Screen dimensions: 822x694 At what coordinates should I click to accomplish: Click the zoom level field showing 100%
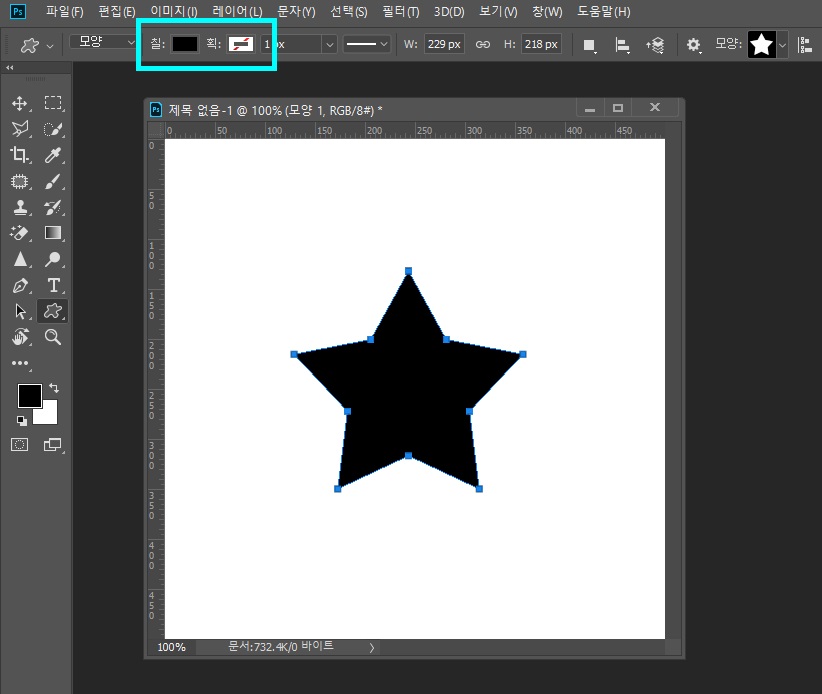171,647
